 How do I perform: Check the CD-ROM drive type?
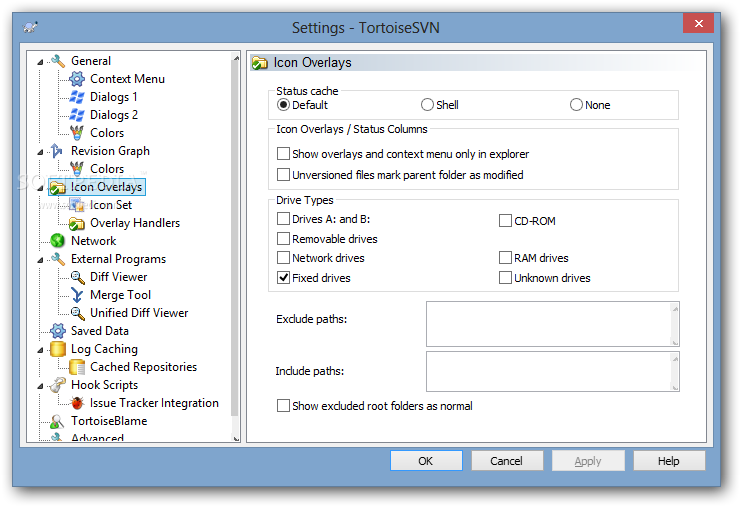(x=505, y=221)
